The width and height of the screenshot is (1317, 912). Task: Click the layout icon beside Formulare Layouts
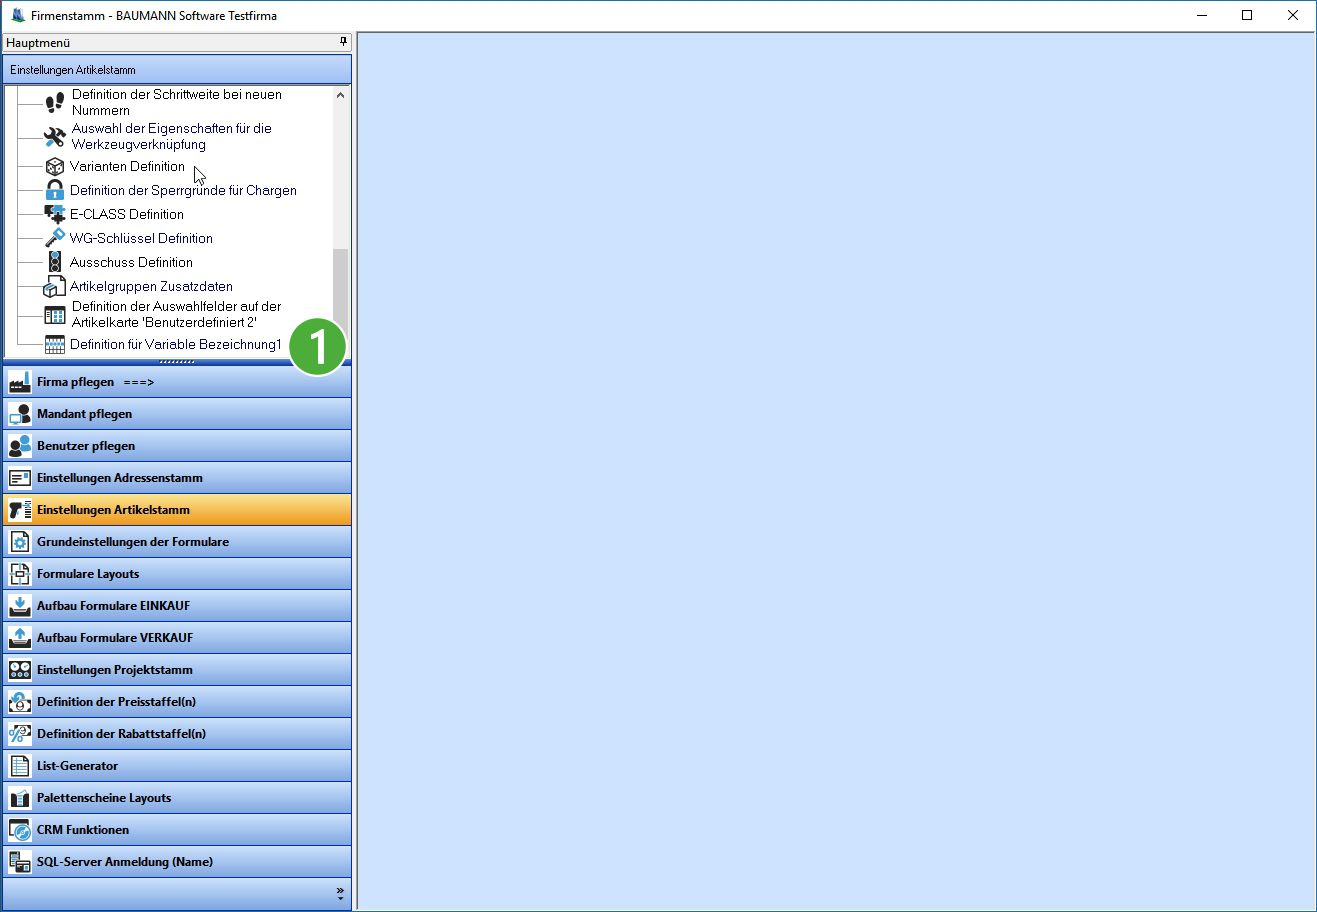point(20,574)
